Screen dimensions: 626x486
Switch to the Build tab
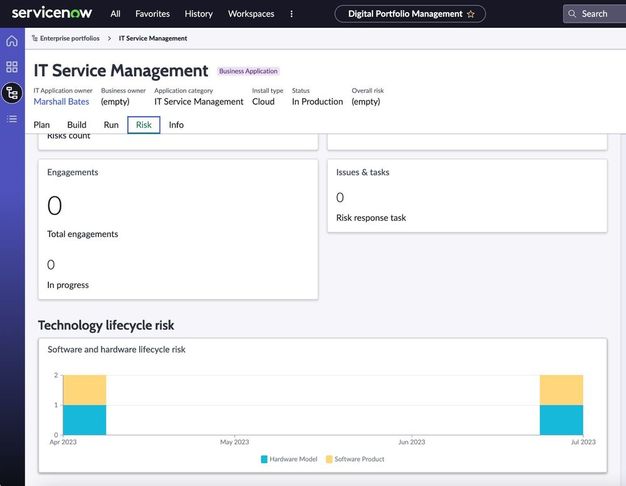tap(77, 125)
